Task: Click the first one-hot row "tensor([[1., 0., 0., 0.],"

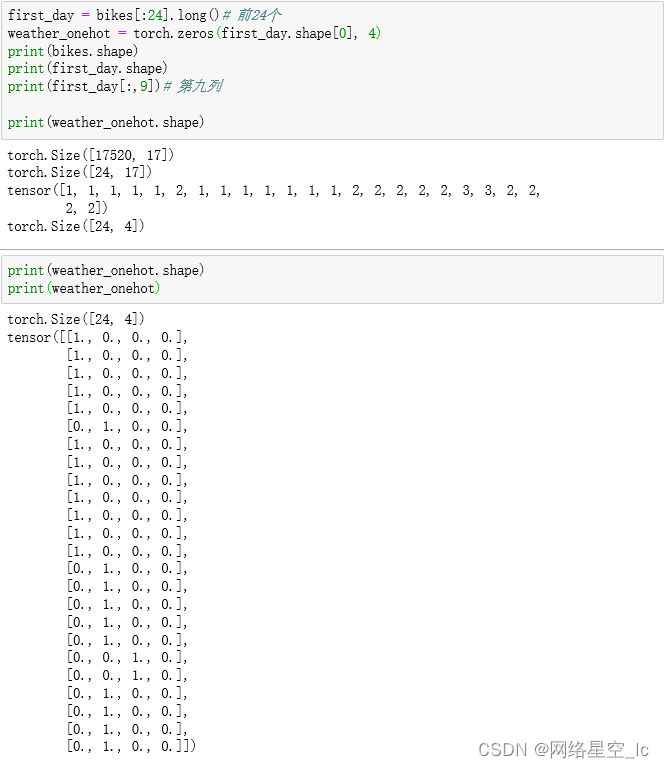Action: point(97,337)
